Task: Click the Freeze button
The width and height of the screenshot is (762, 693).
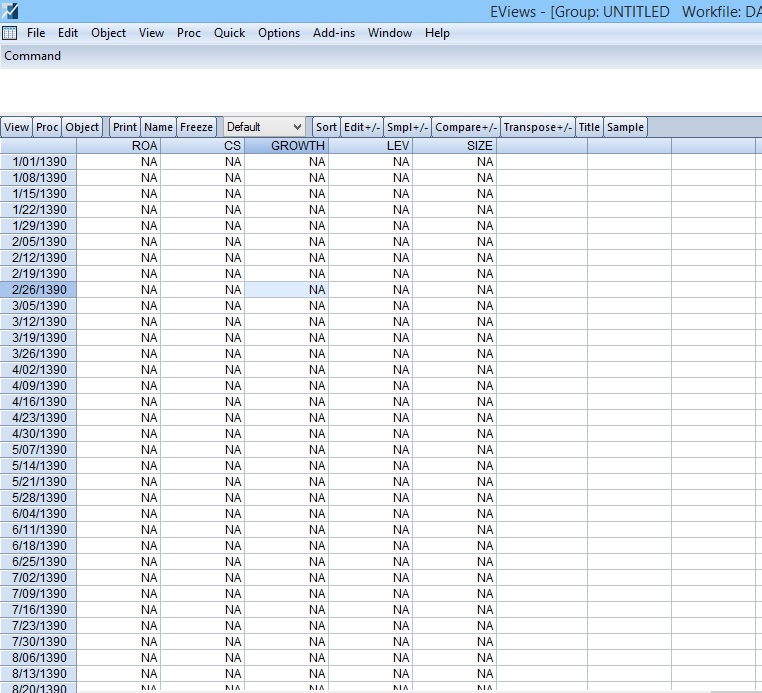Action: (196, 127)
